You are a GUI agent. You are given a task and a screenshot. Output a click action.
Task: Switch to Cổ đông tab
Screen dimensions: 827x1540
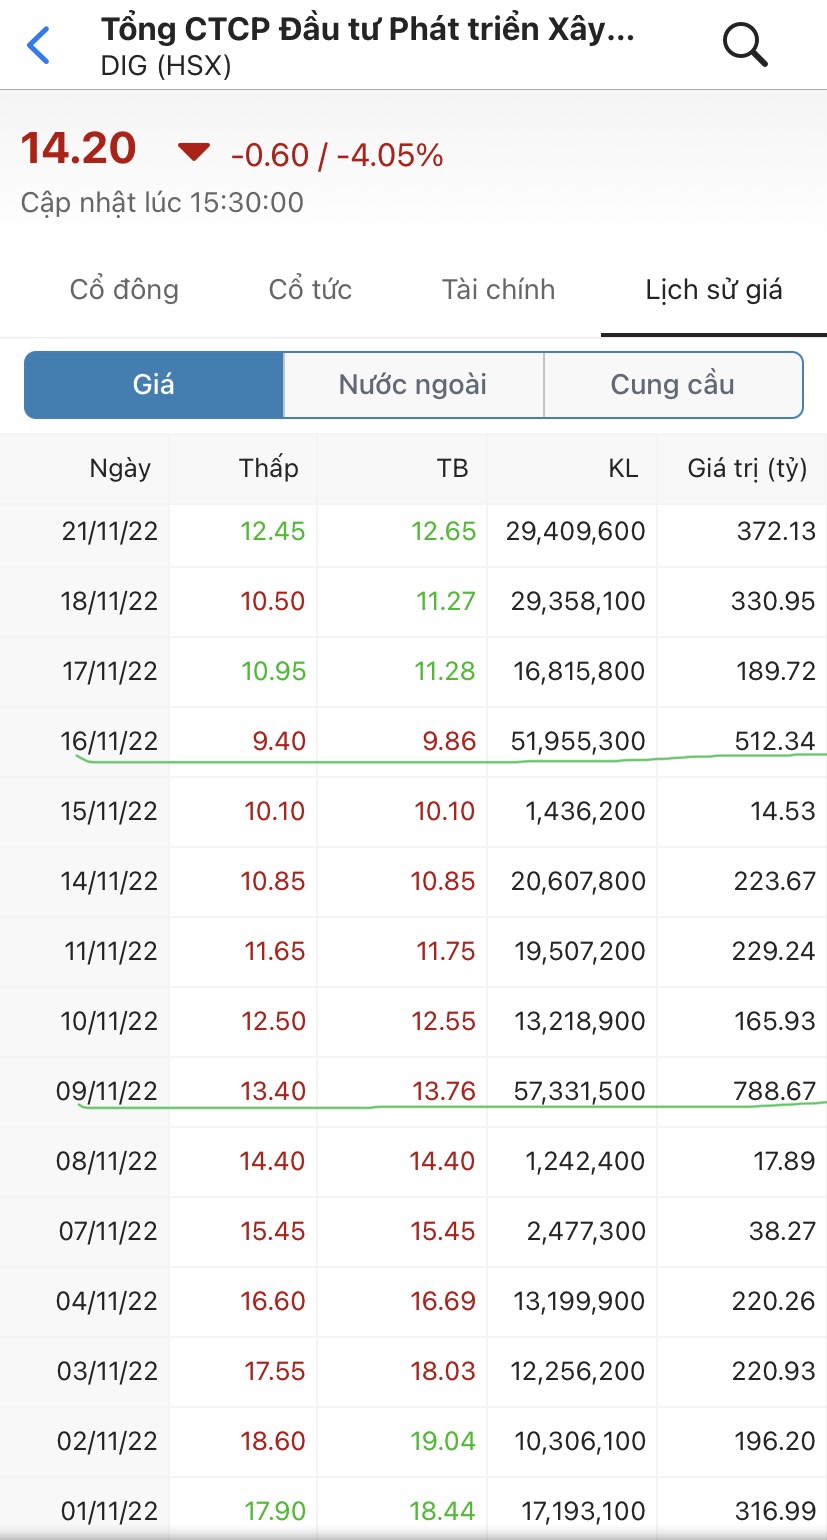[124, 290]
